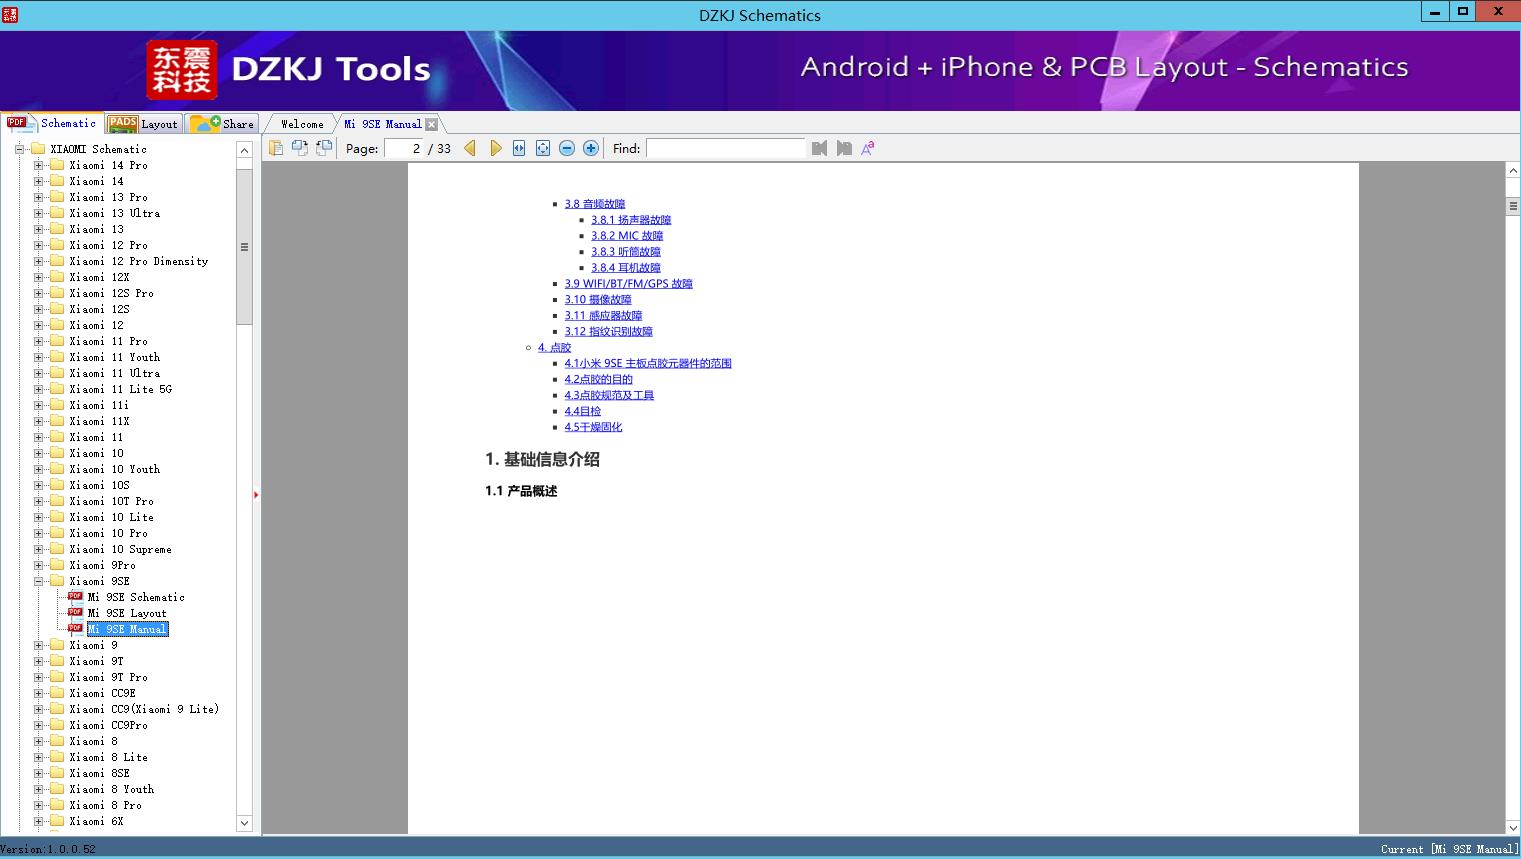Open the 3.8 audio fault link
The image size is (1521, 859).
(595, 204)
